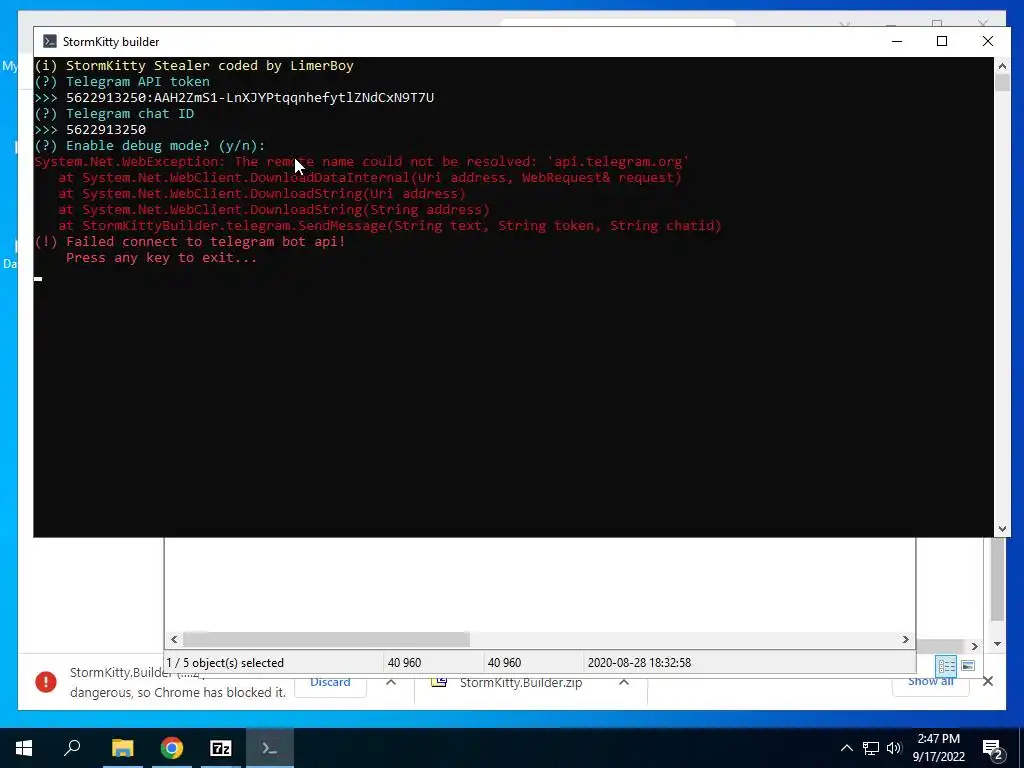Click the '2020-08-28 18:32:58' status entry
1024x768 pixels.
(x=639, y=663)
